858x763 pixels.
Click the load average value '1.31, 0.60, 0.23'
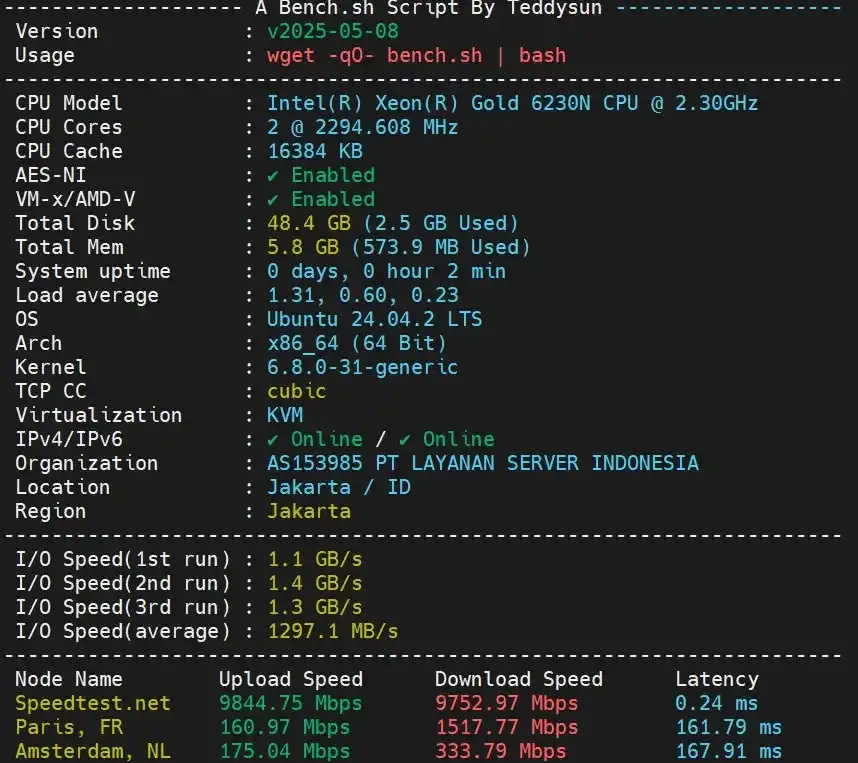363,296
